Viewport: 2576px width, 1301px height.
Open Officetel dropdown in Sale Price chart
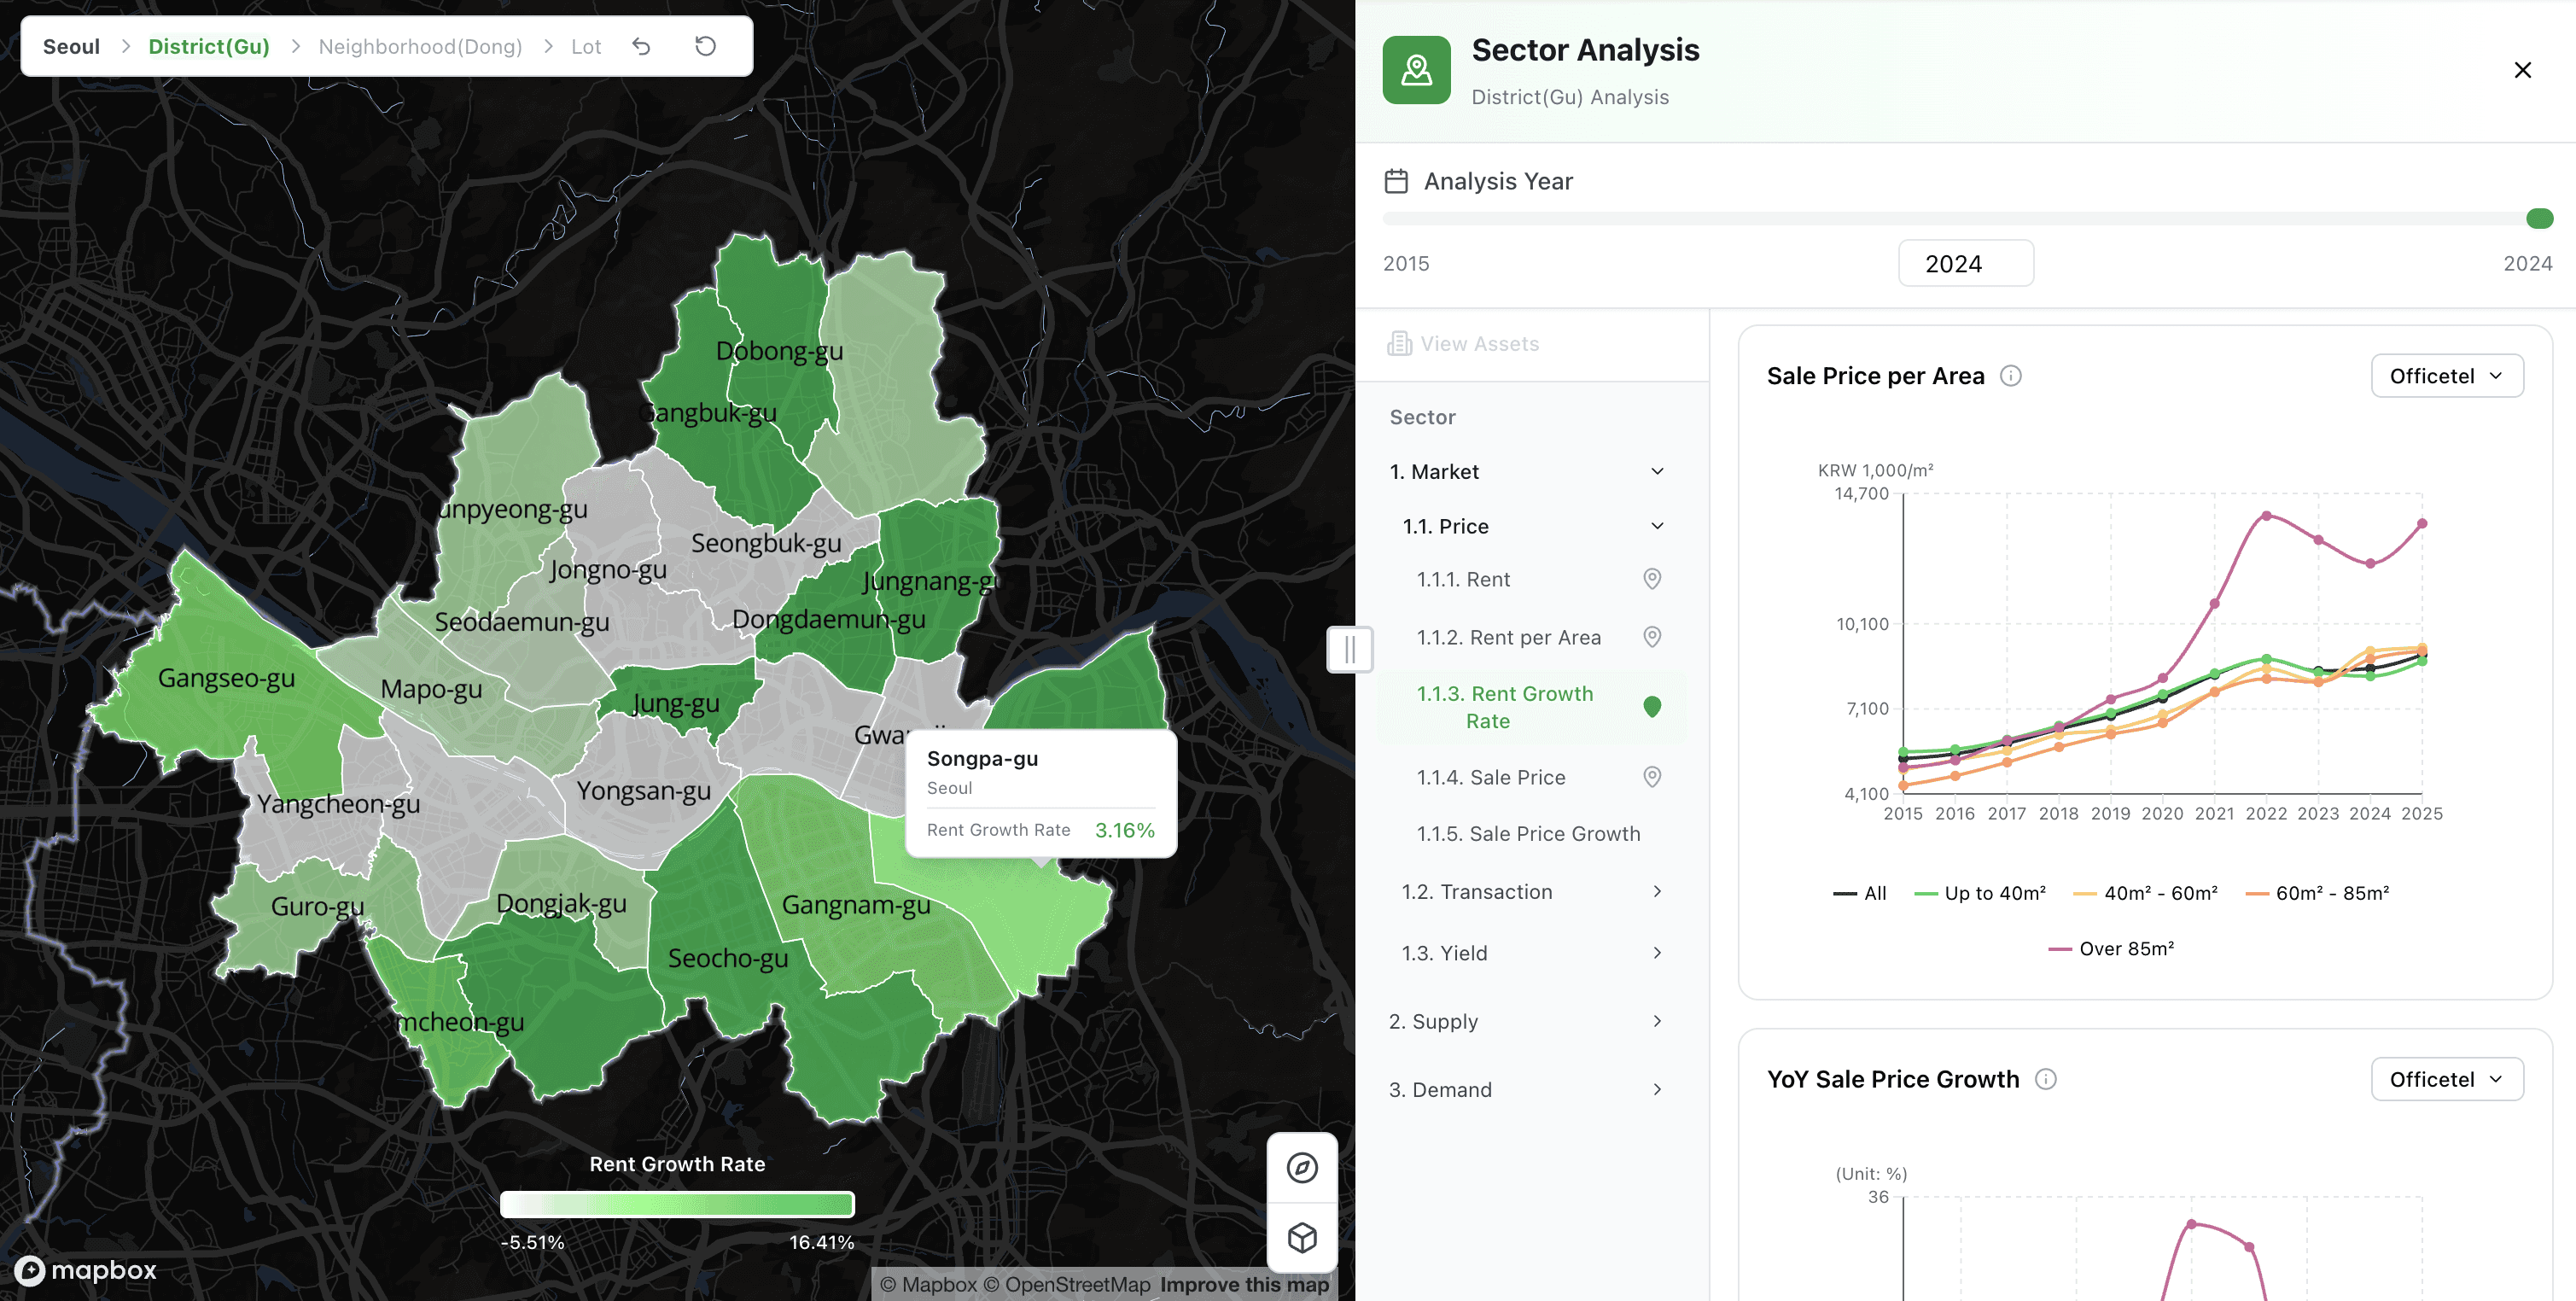pos(2446,376)
